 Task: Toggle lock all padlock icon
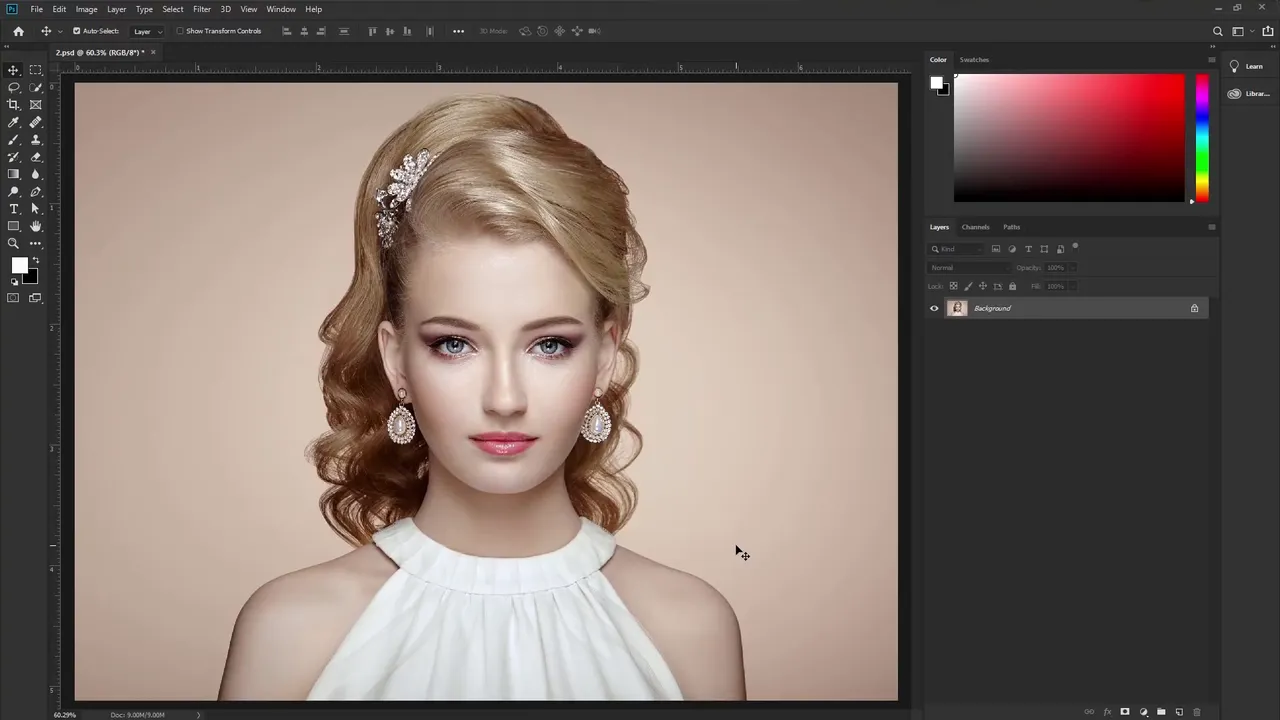(x=1012, y=286)
